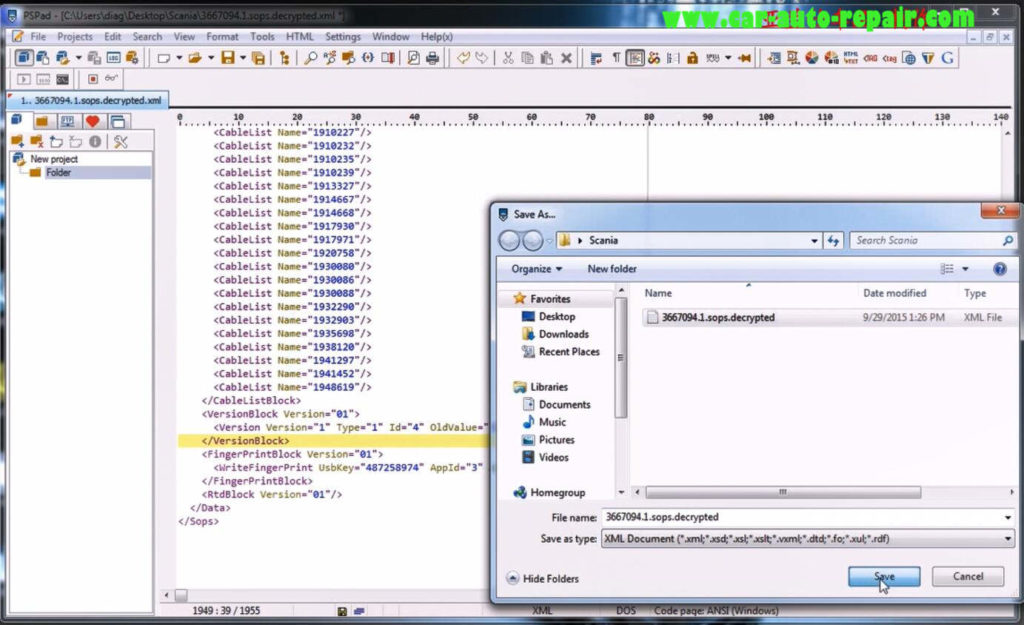1024x625 pixels.
Task: Toggle word wrap in the toolbar
Action: pyautogui.click(x=596, y=57)
